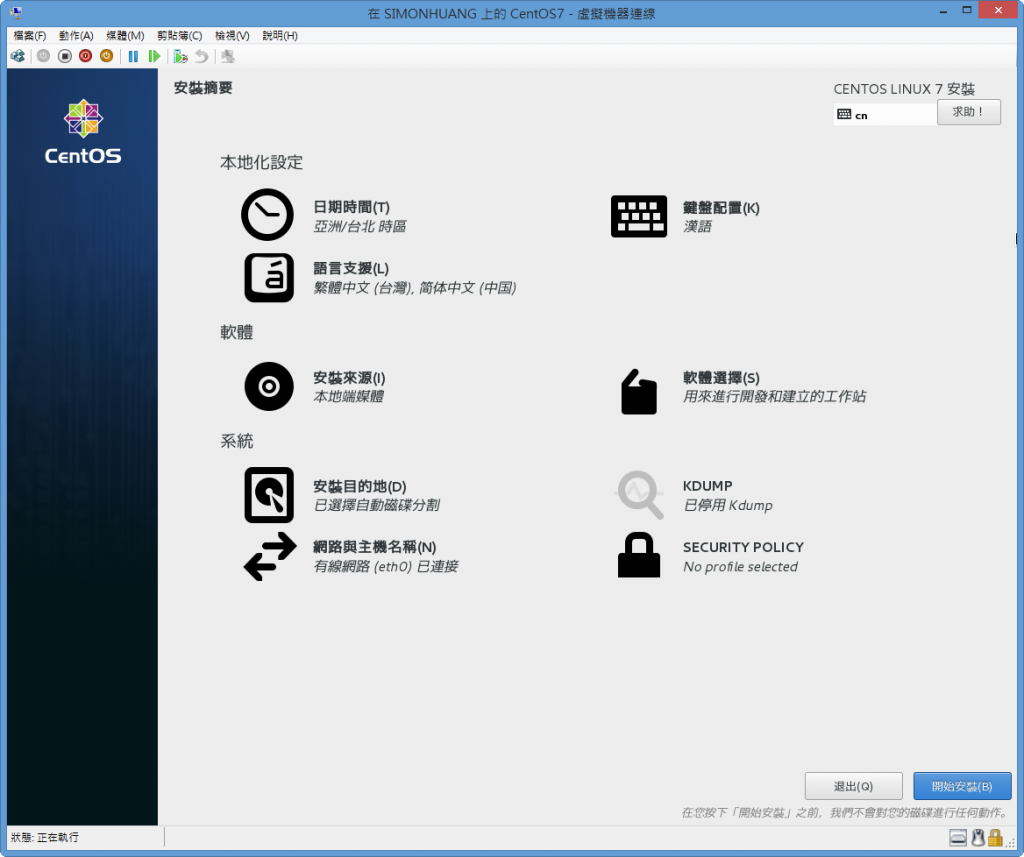Open the 剪貼簿(C) menu
This screenshot has height=857, width=1024.
180,35
